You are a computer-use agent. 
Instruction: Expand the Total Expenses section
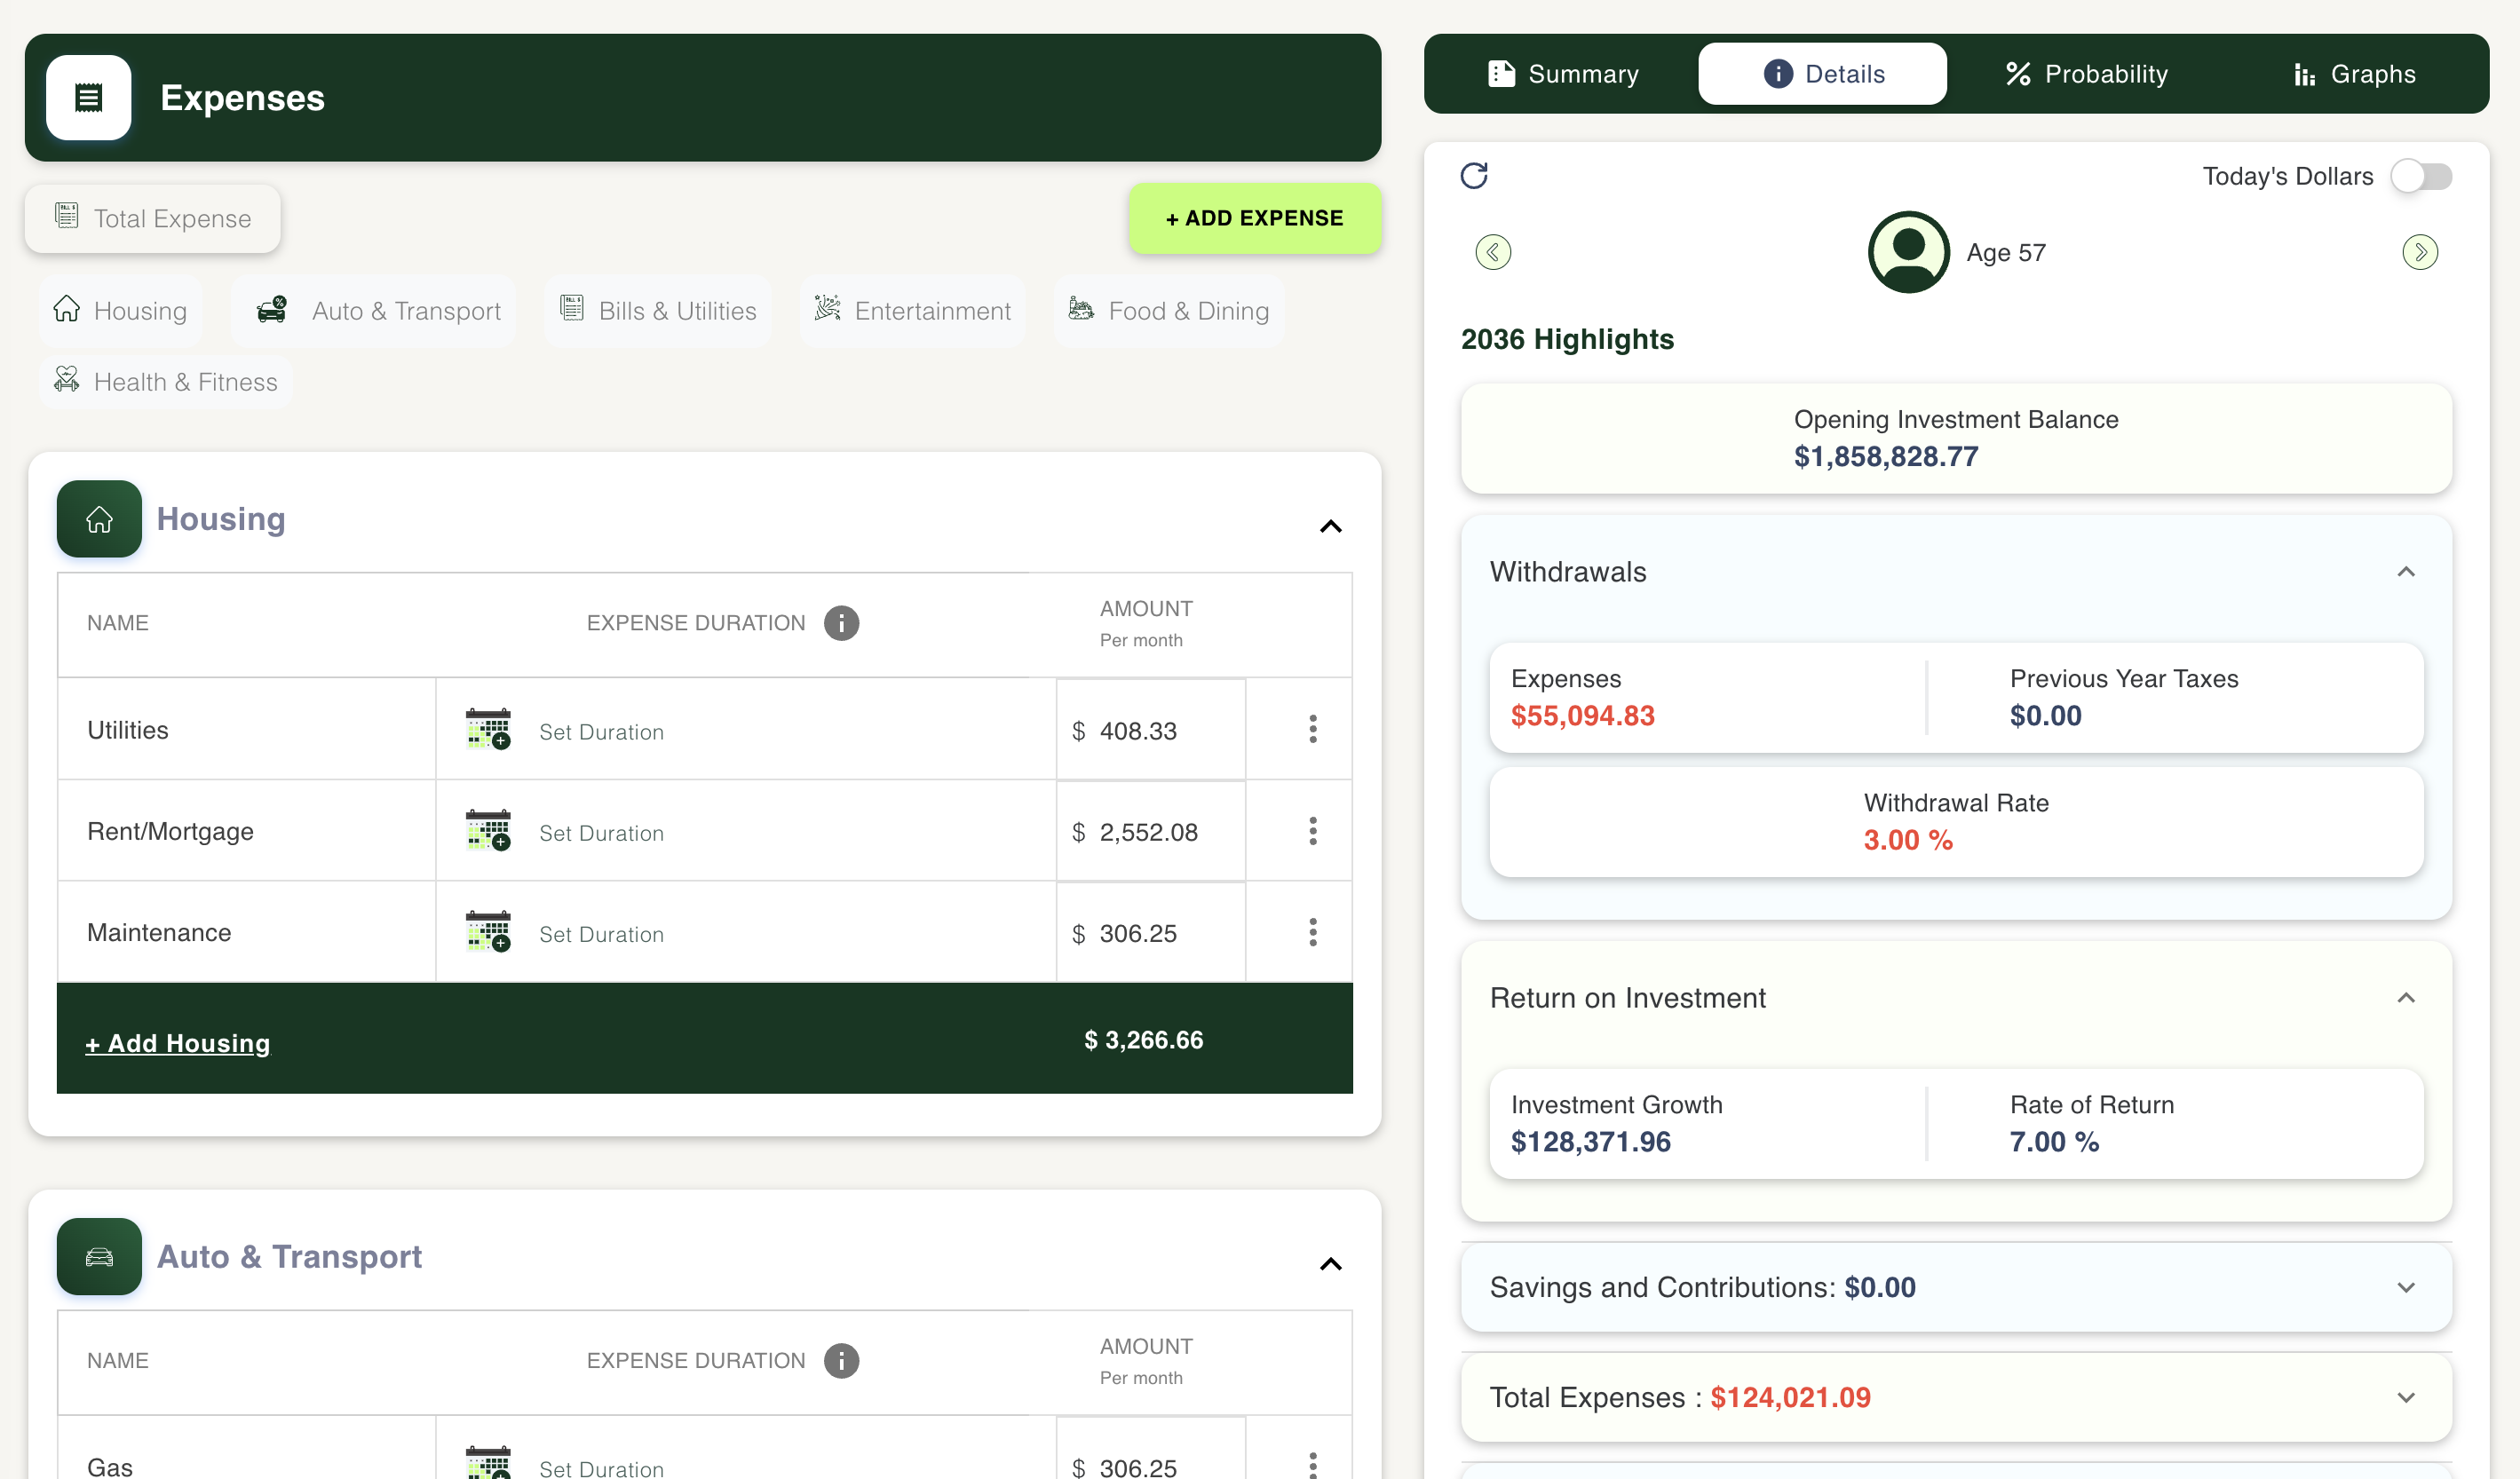click(x=2405, y=1397)
